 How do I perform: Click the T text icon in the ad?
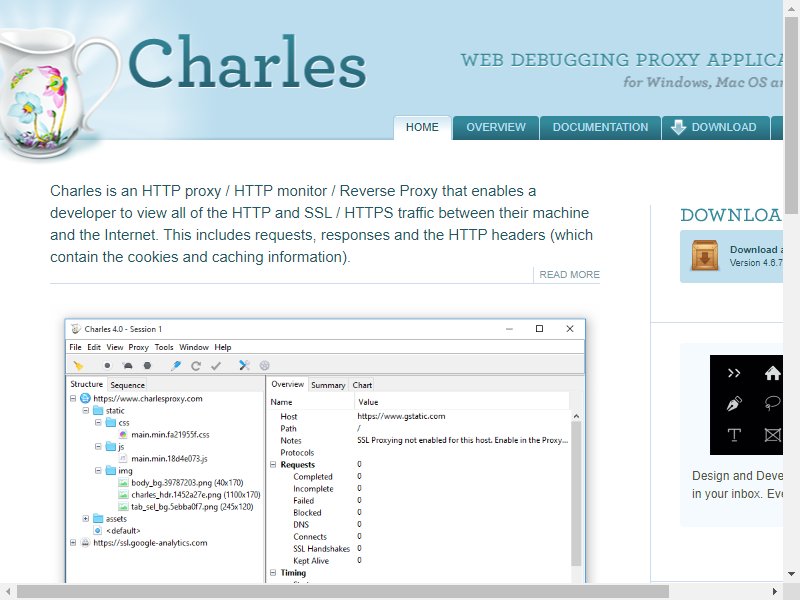pos(734,435)
